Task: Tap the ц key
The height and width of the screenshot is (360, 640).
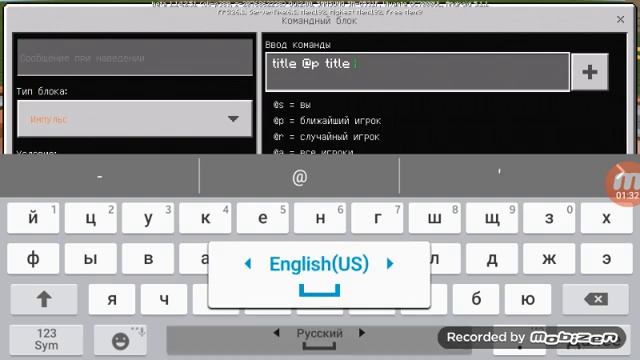Action: (x=91, y=218)
